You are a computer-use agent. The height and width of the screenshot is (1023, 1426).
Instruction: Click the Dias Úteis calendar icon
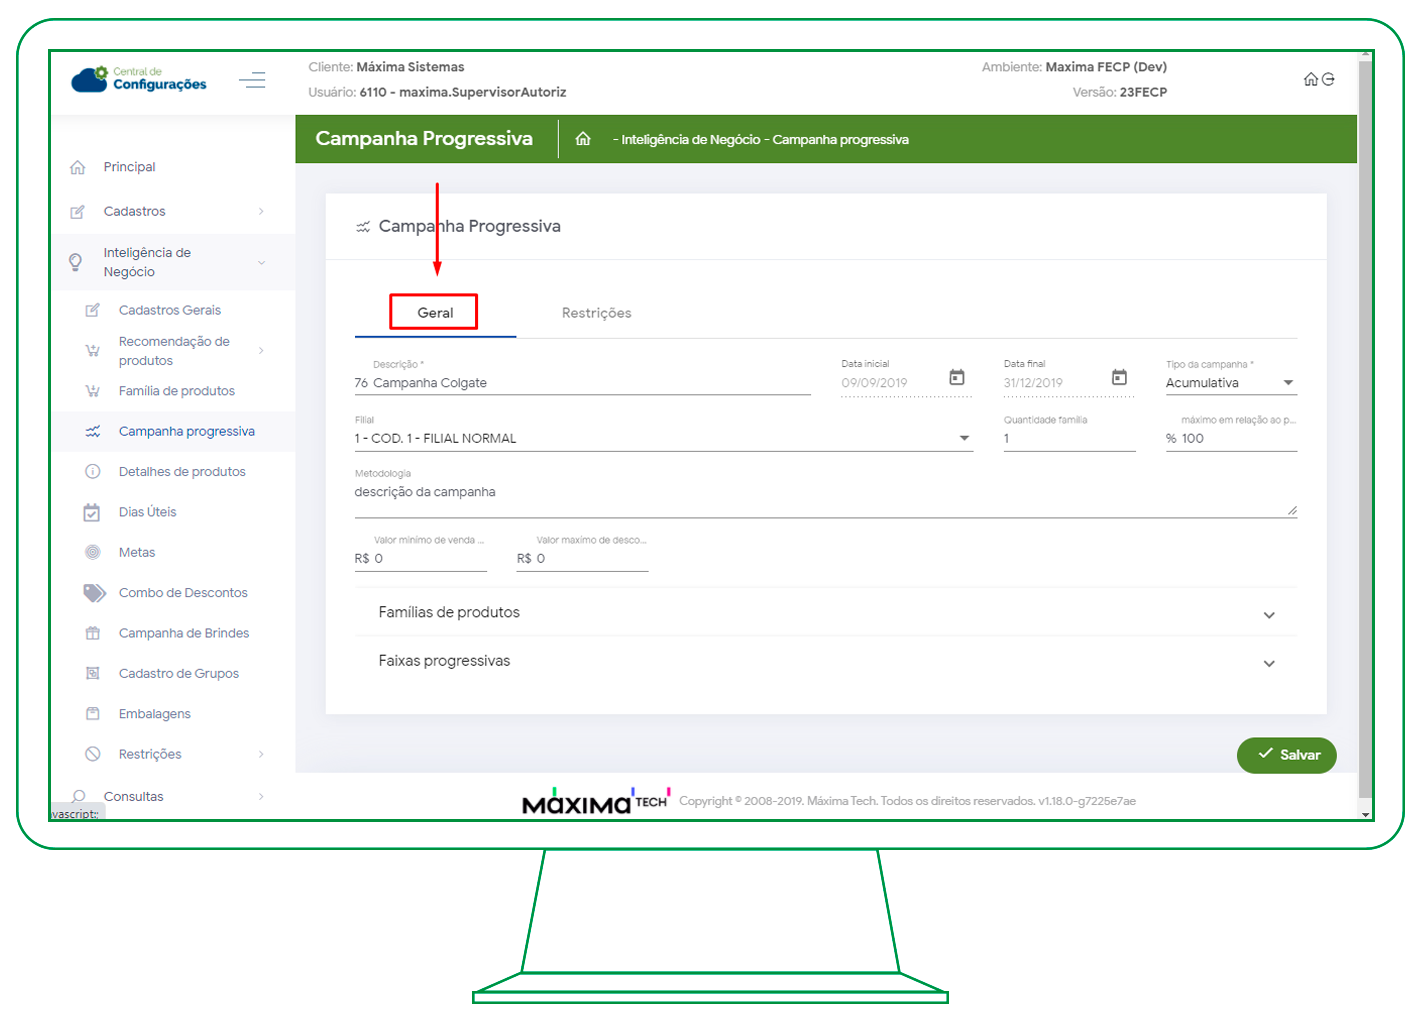pyautogui.click(x=92, y=512)
